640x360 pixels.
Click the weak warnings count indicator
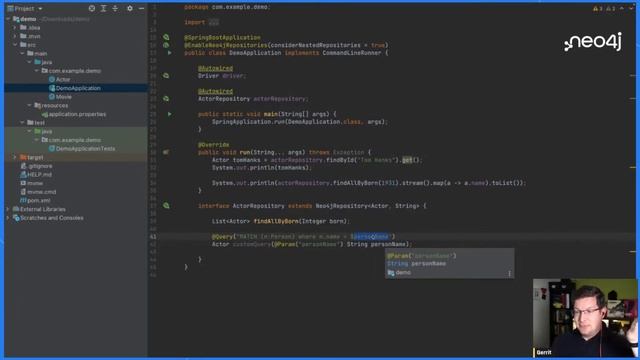[611, 8]
